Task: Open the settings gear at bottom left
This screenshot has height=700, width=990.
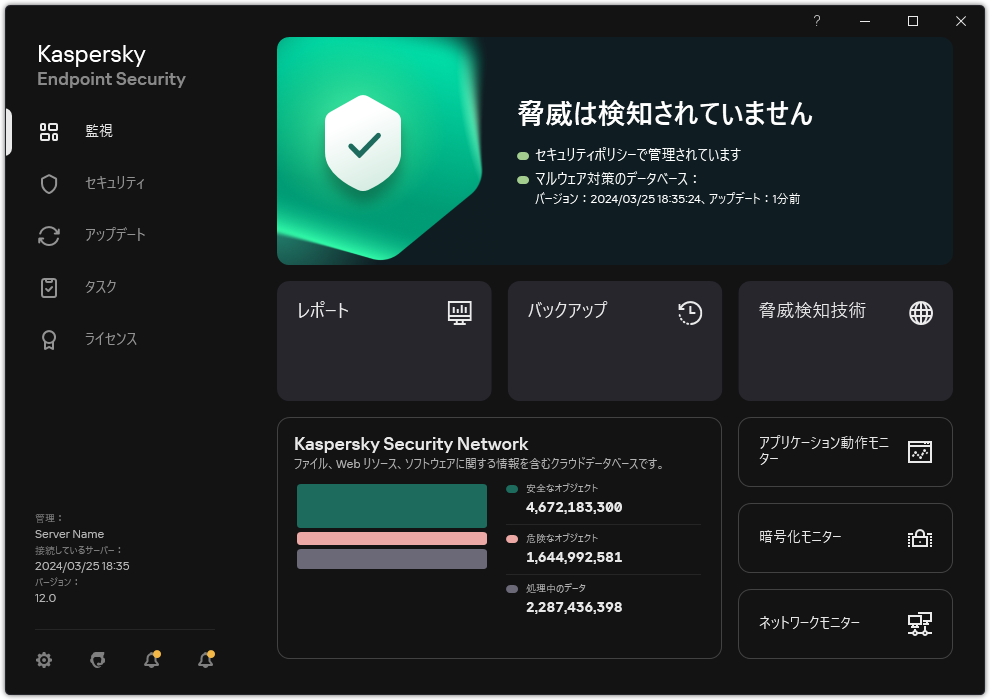Action: tap(44, 660)
